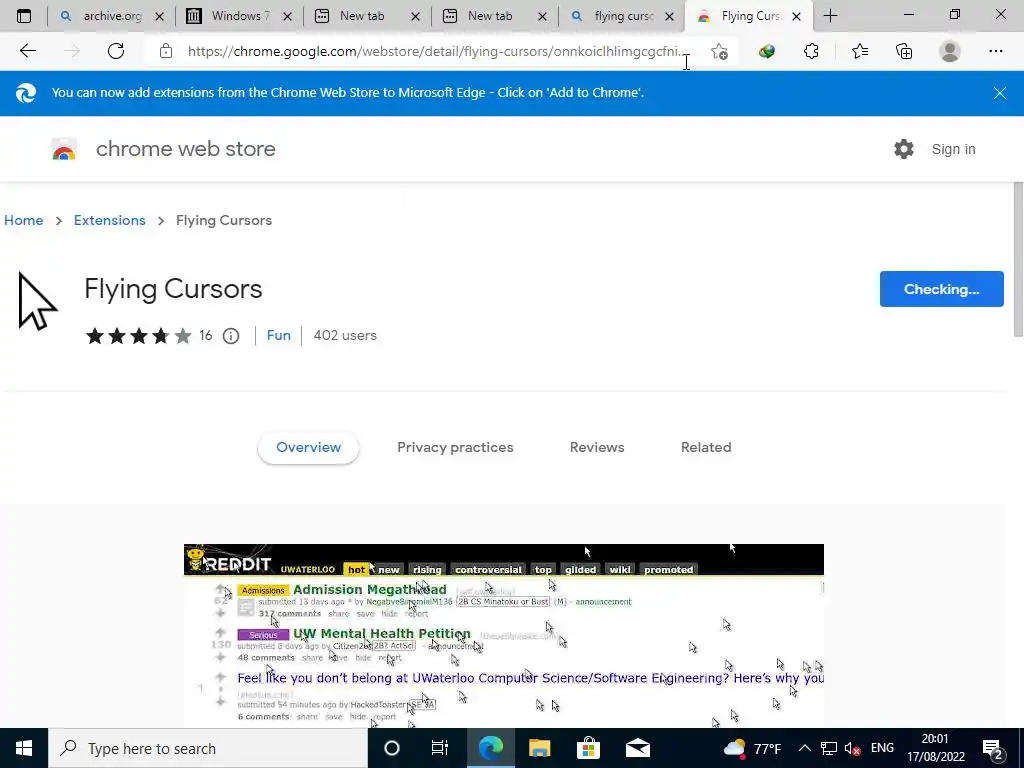Click the page vertical scrollbar
The image size is (1024, 768).
click(1018, 261)
